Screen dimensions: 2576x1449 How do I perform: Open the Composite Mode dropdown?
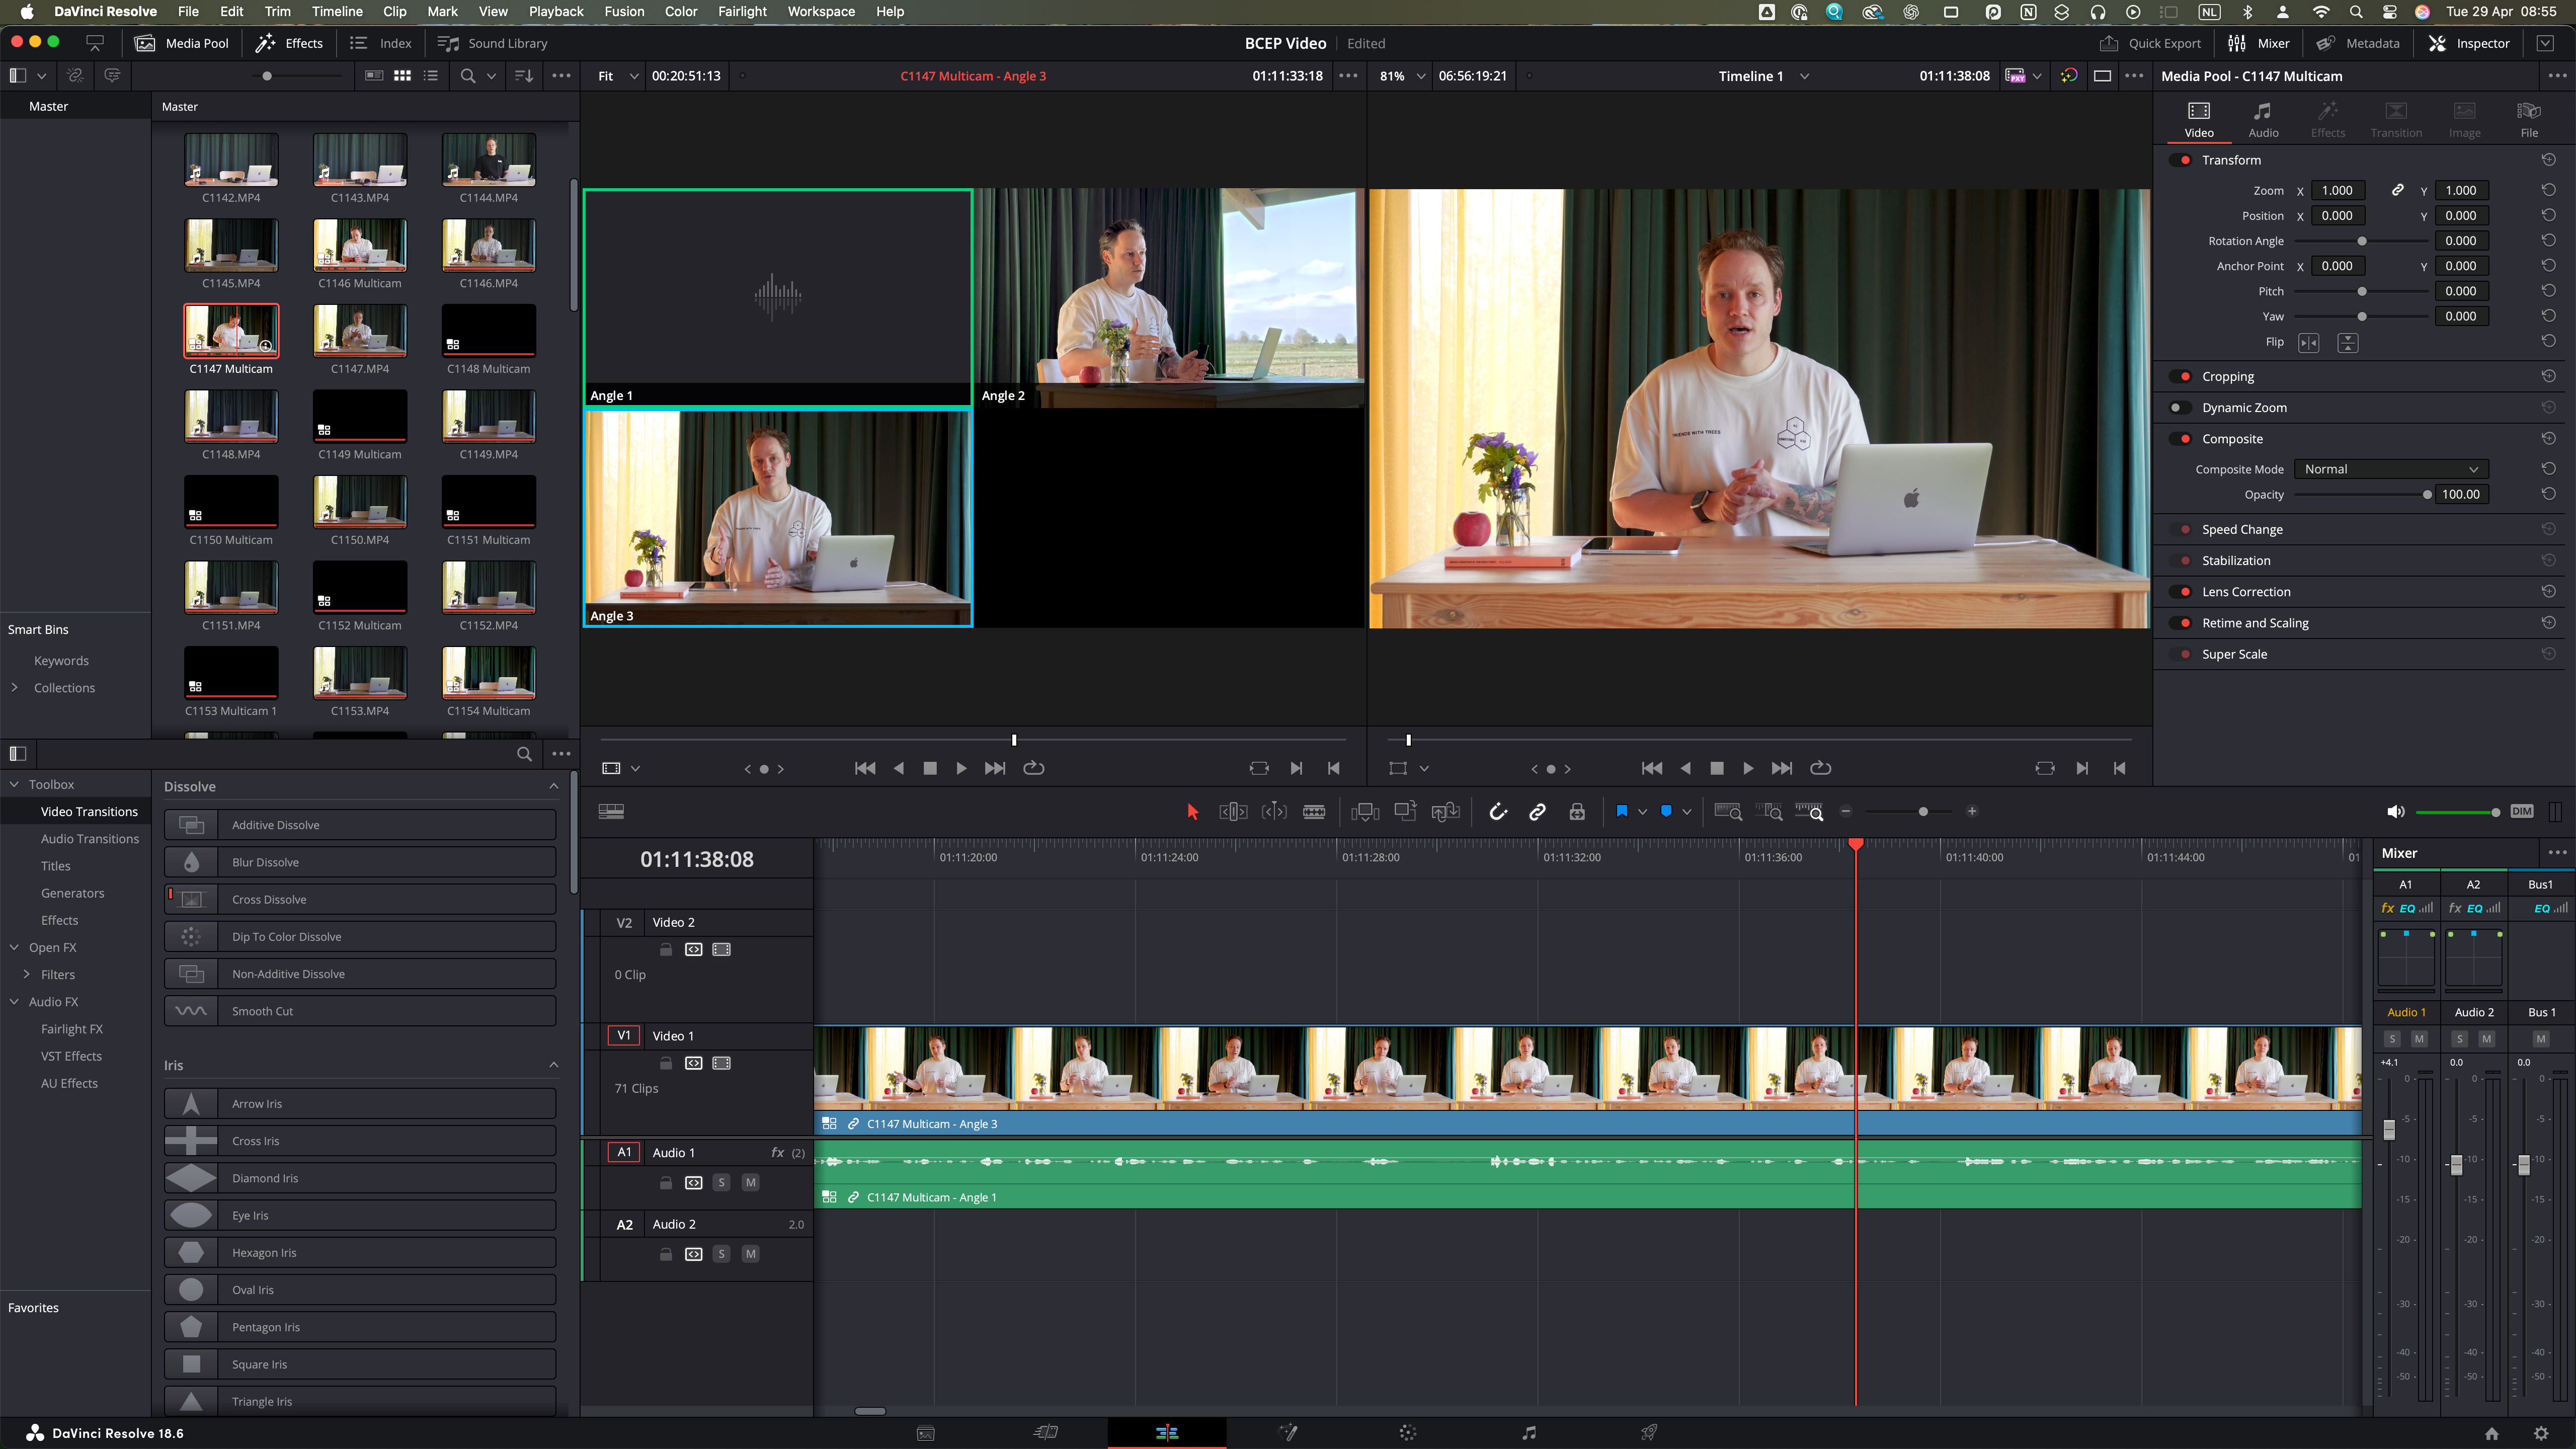coord(2390,469)
